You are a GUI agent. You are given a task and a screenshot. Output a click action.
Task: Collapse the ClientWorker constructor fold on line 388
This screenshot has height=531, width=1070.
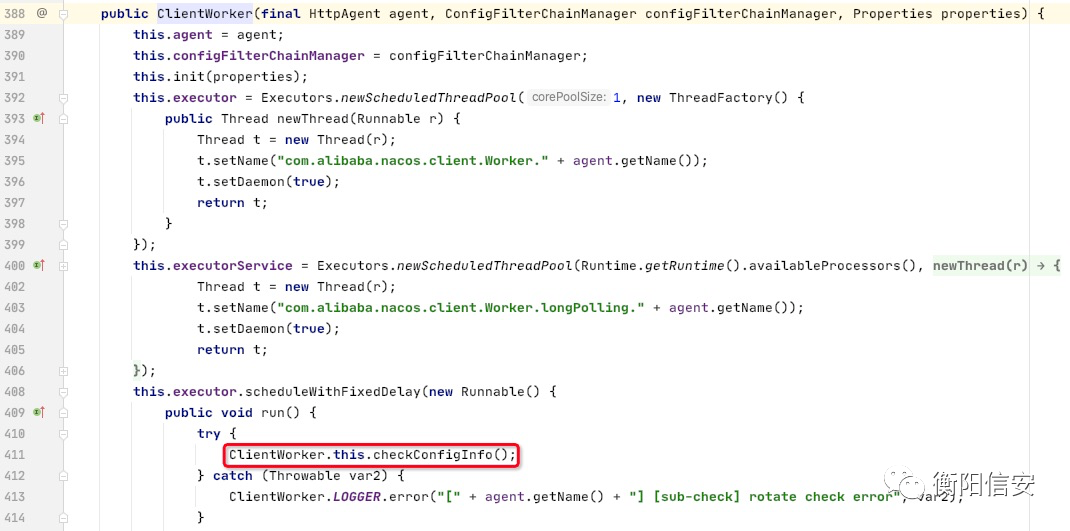click(63, 14)
